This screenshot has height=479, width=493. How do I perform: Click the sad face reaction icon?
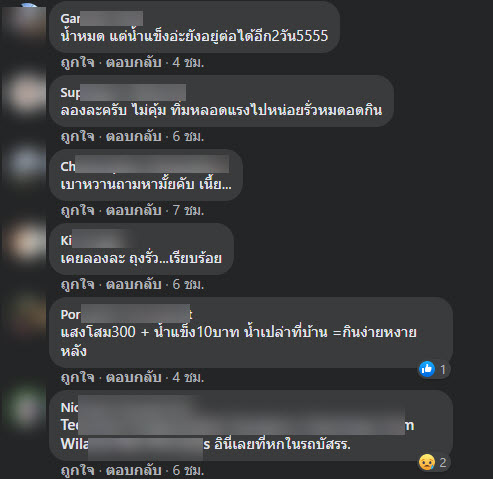[427, 462]
